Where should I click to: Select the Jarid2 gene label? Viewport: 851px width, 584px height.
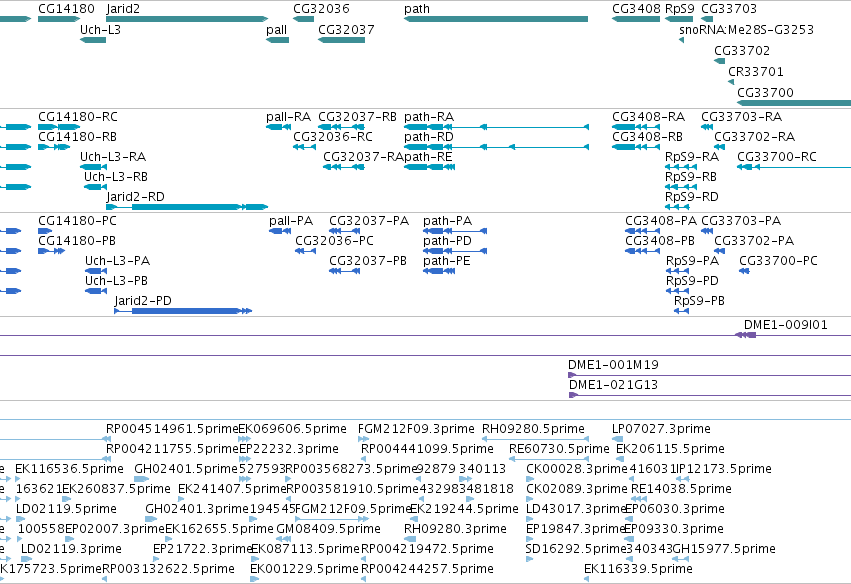click(x=123, y=9)
